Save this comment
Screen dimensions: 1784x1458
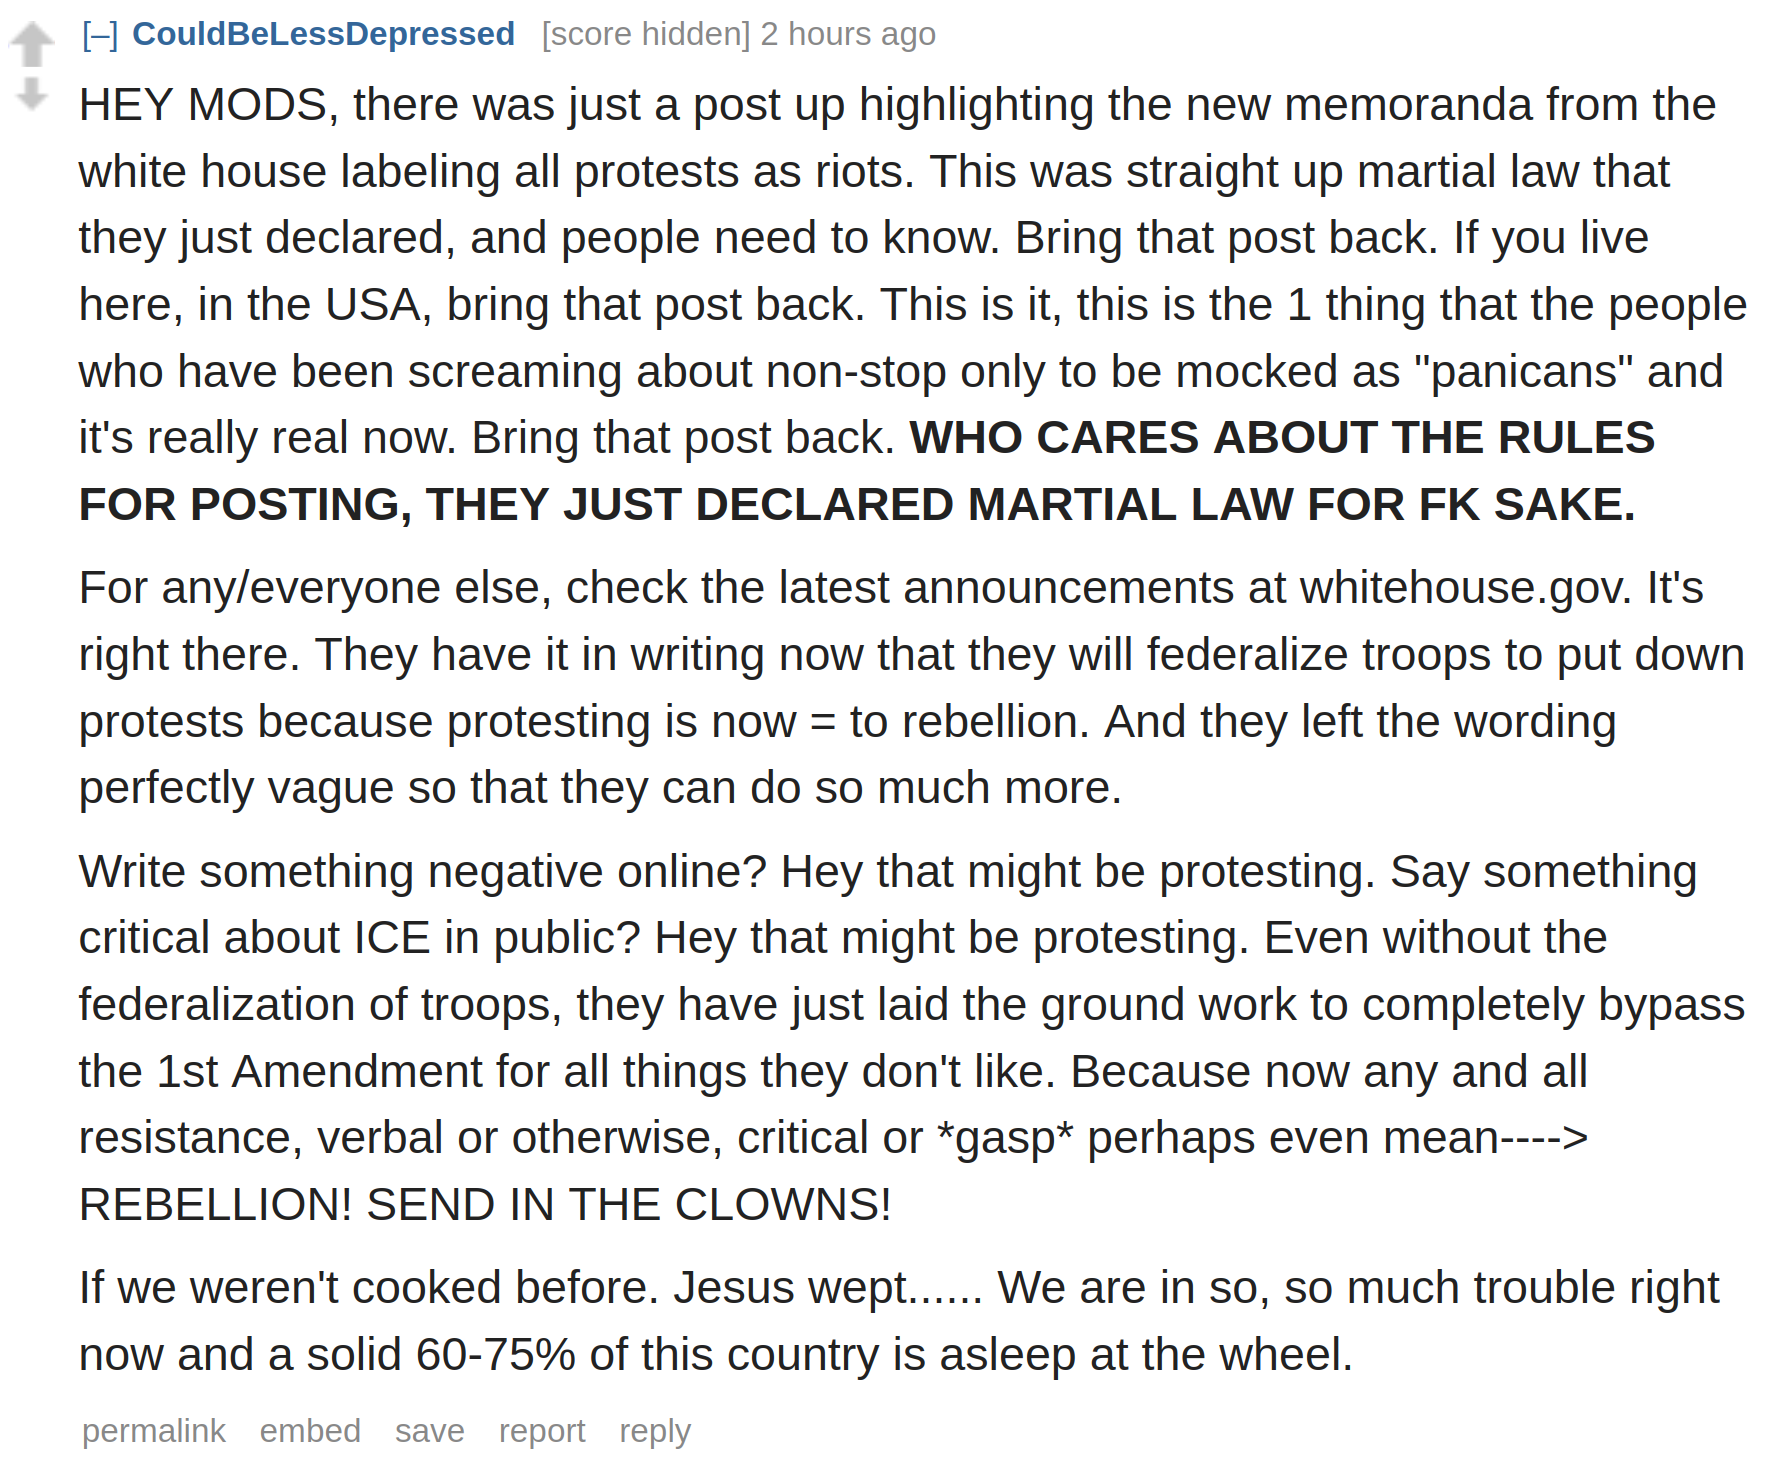point(430,1431)
